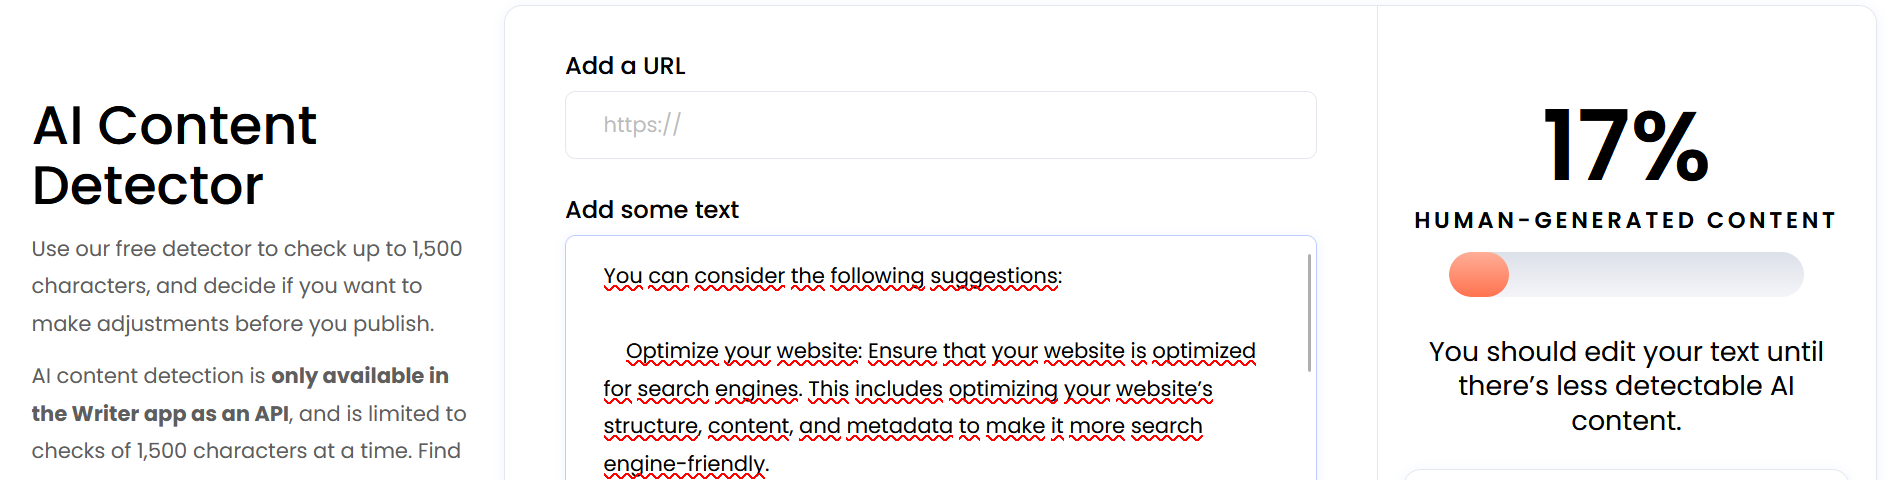
Task: Click the orange fill of the score bar
Action: coord(1479,274)
